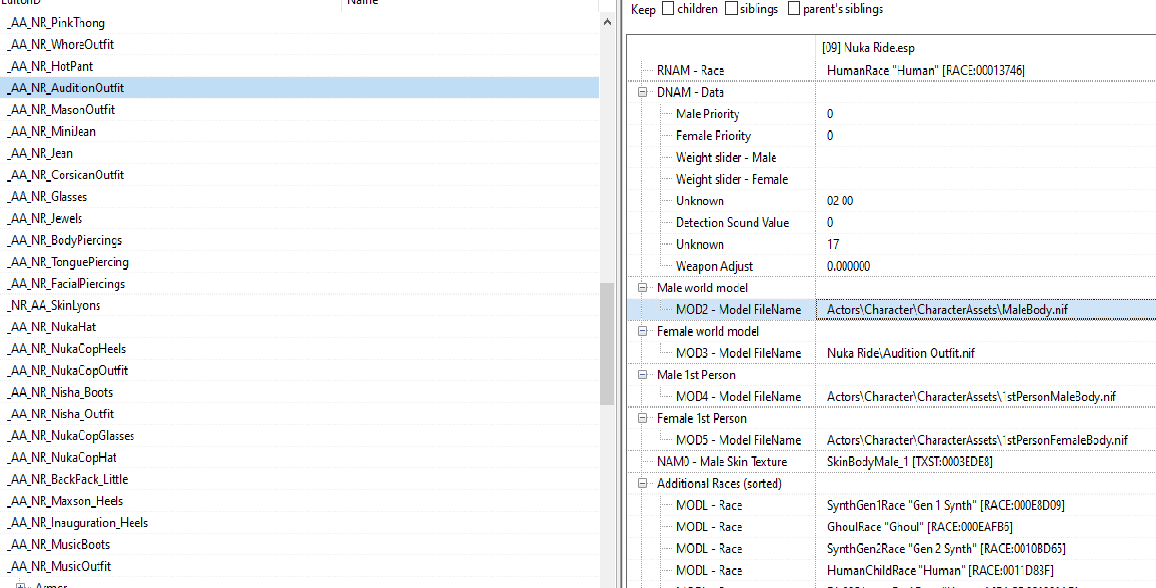Image resolution: width=1156 pixels, height=588 pixels.
Task: Collapse the Female world model section
Action: [x=642, y=331]
